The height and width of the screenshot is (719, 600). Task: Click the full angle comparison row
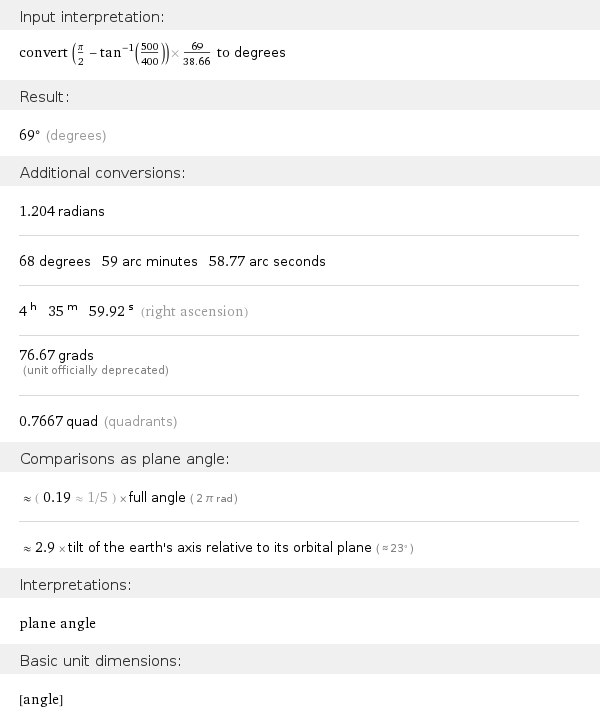pos(130,497)
